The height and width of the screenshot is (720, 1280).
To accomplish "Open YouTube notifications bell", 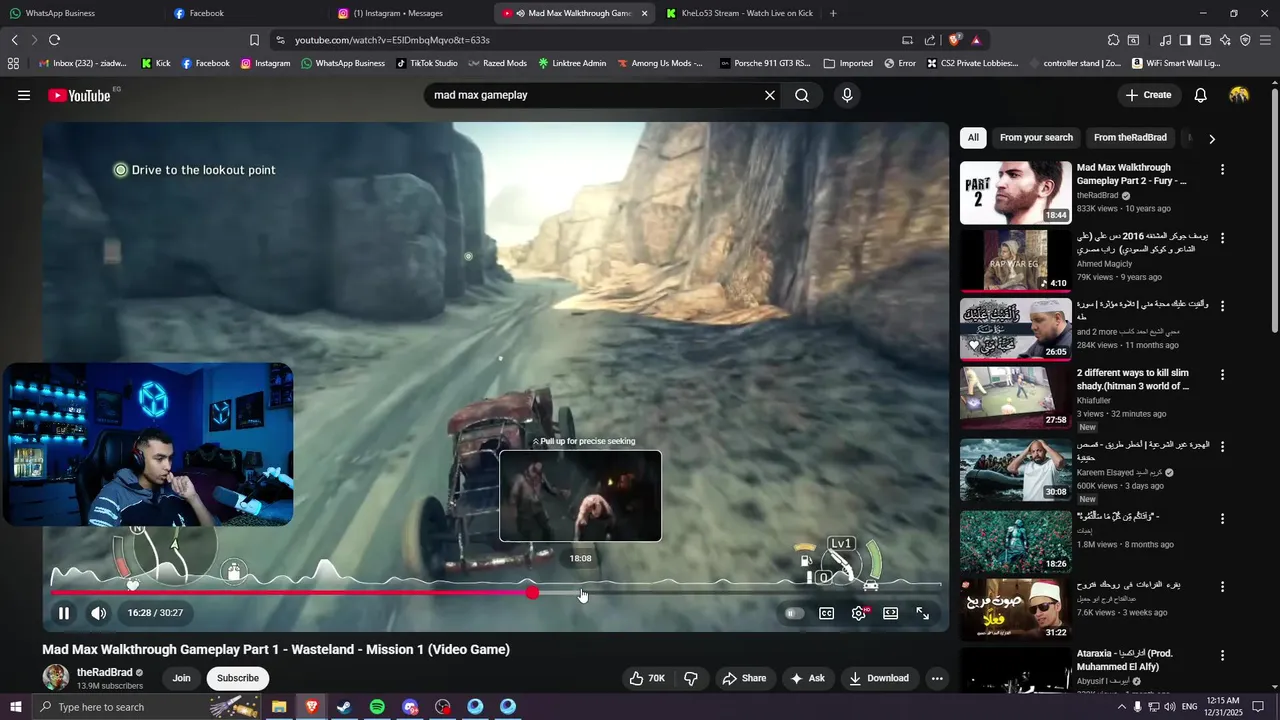I will point(1201,95).
